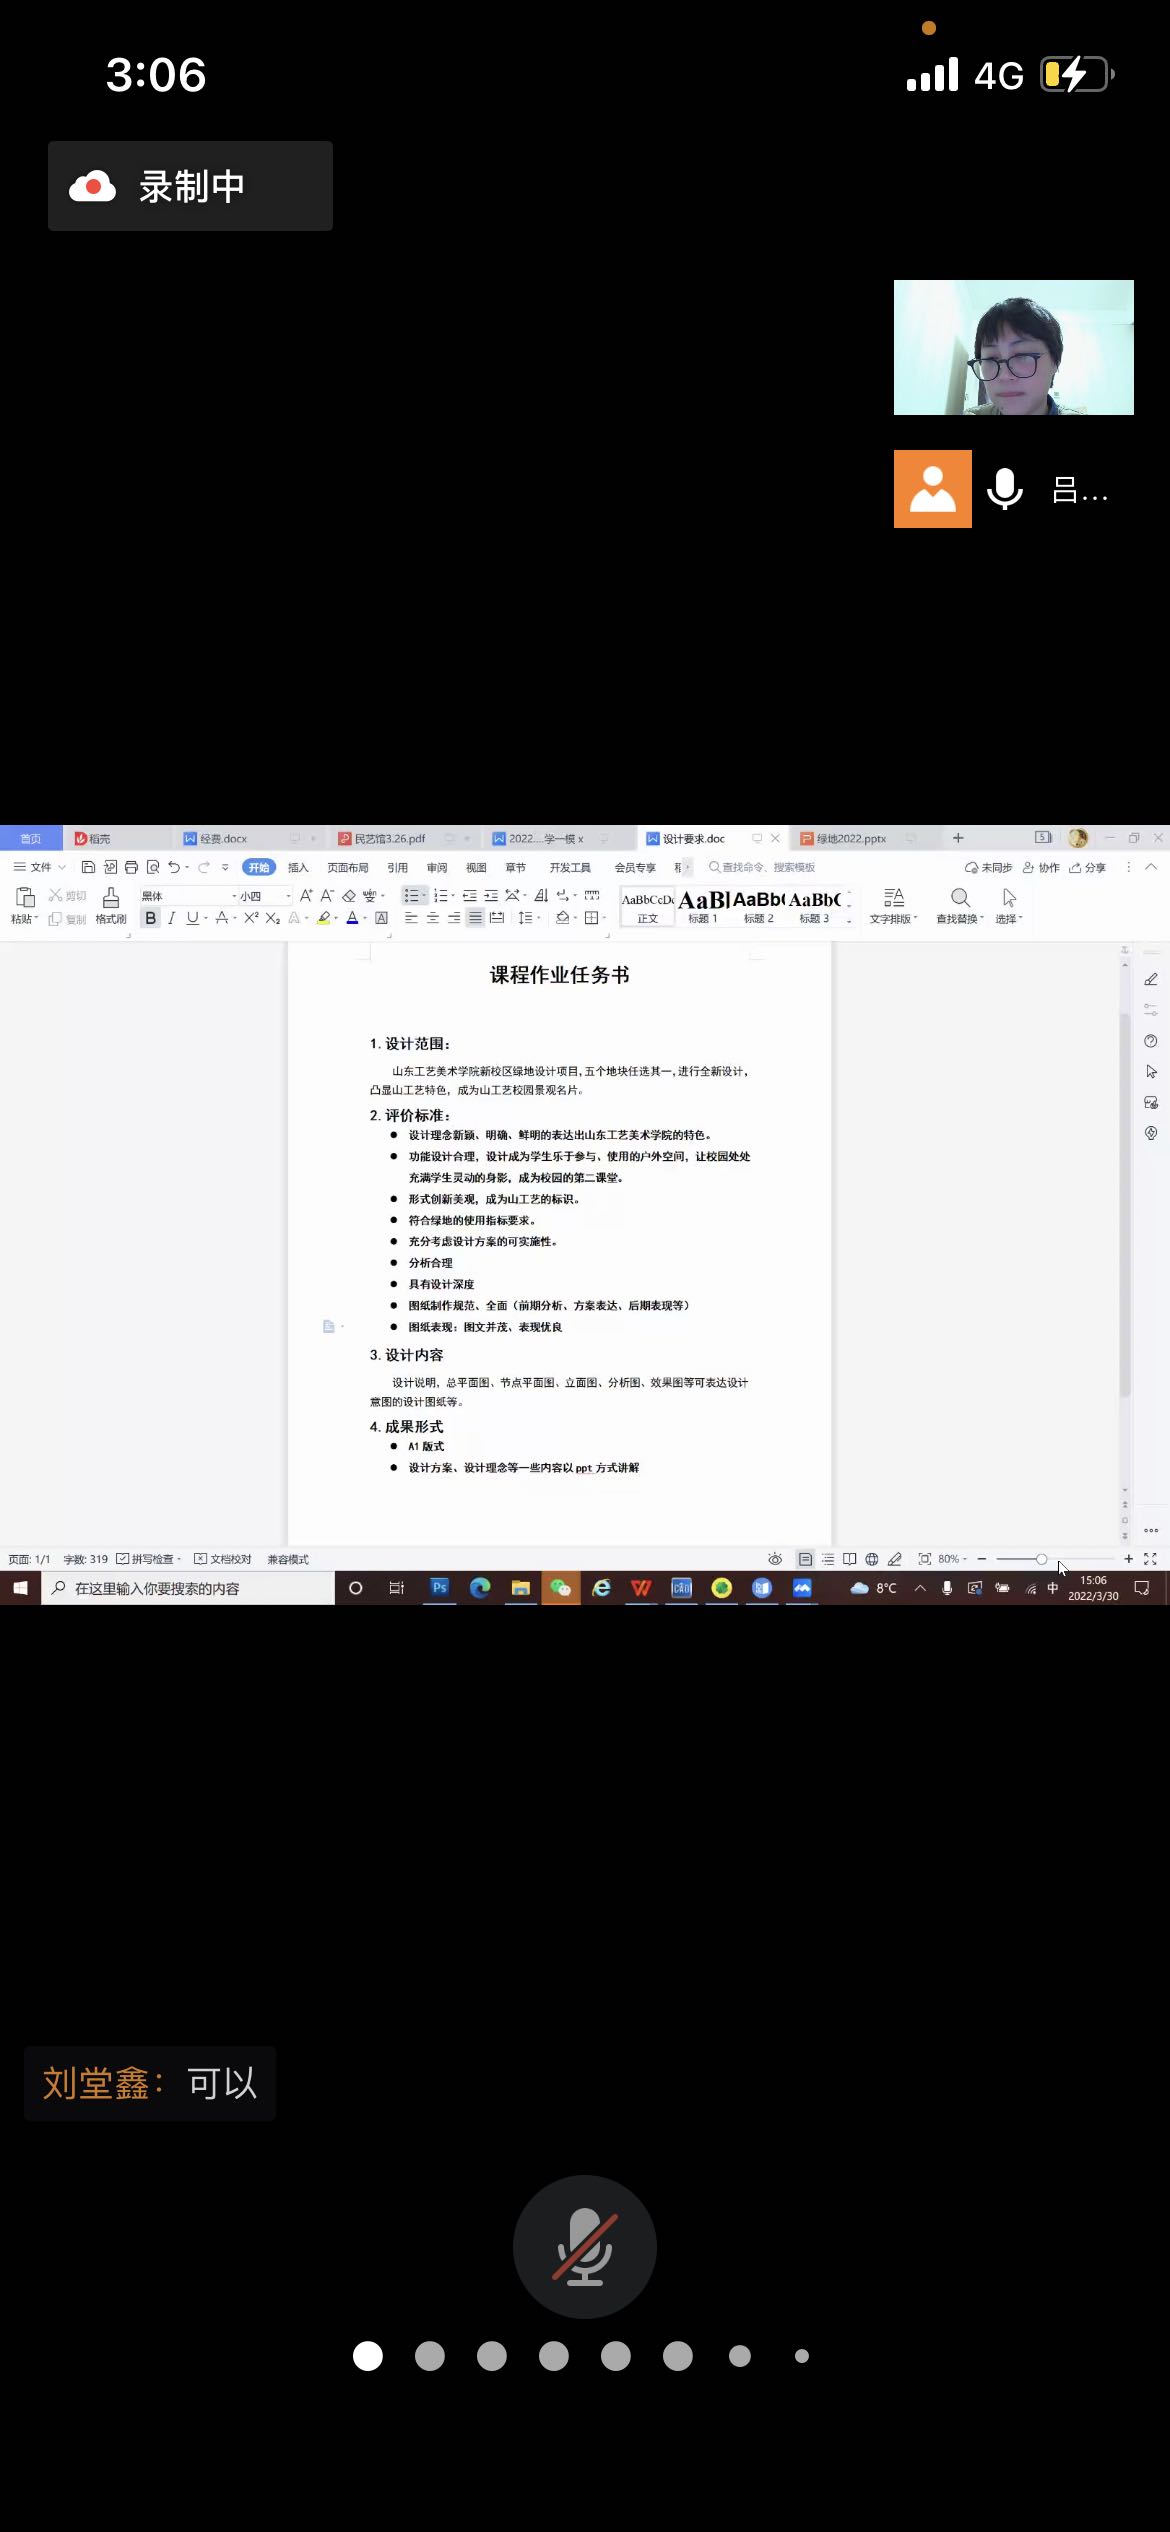The width and height of the screenshot is (1170, 2532).
Task: Click the format painter (格式刷) icon
Action: [111, 904]
